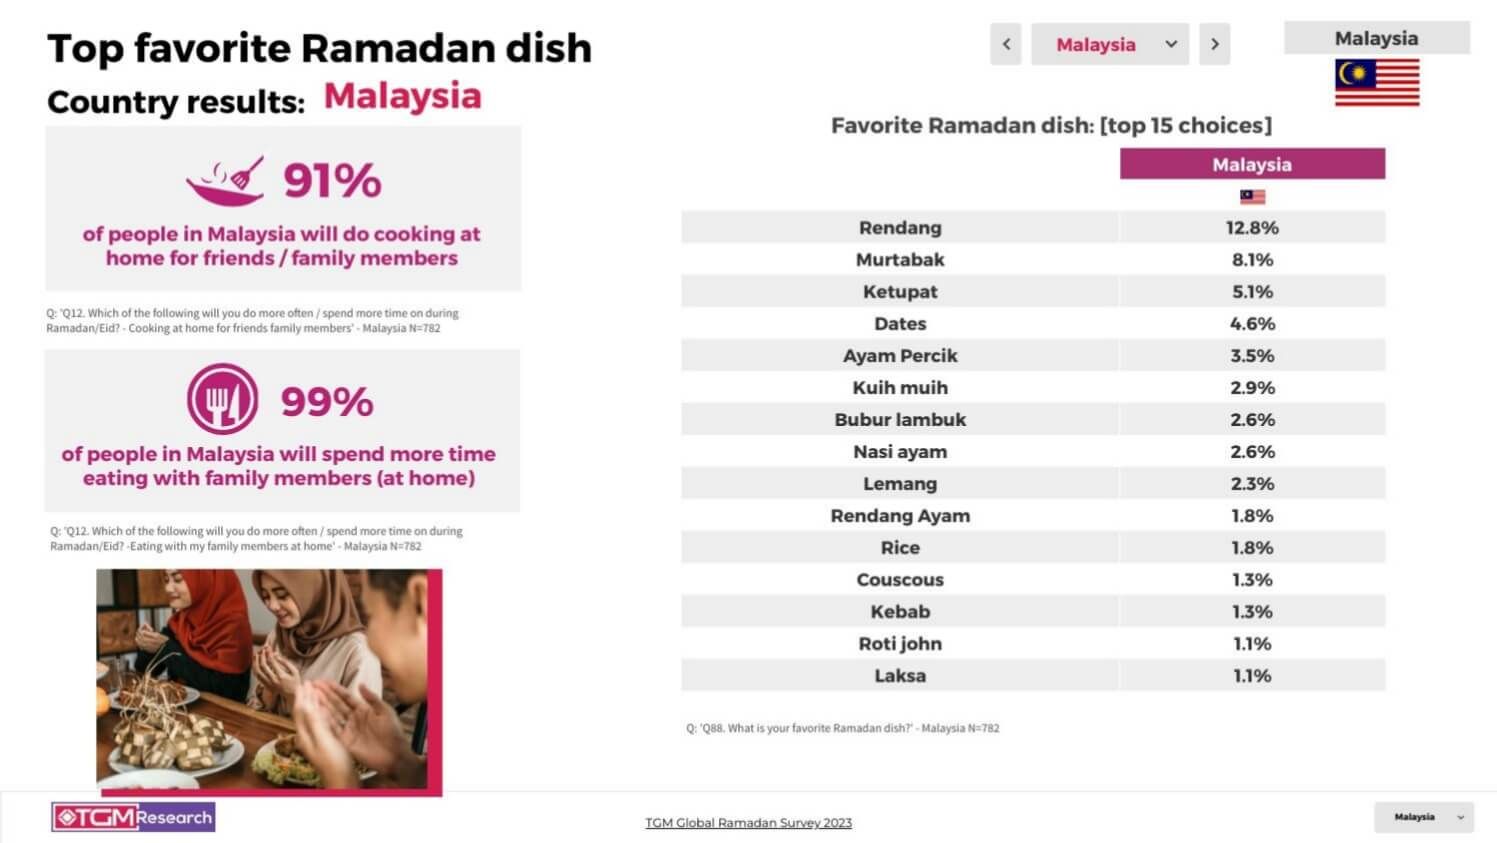Click the TGM Research logo
Screen dimensions: 1497x843
[x=131, y=816]
